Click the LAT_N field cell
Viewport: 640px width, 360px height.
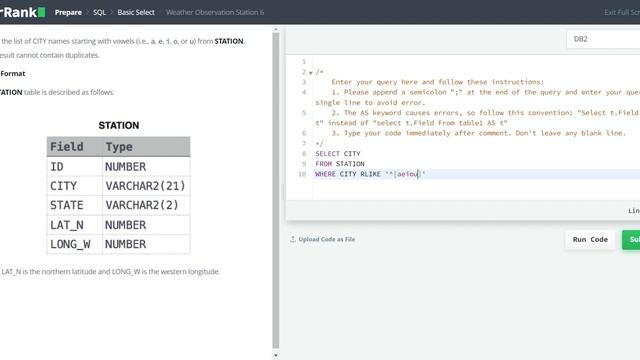click(x=75, y=225)
